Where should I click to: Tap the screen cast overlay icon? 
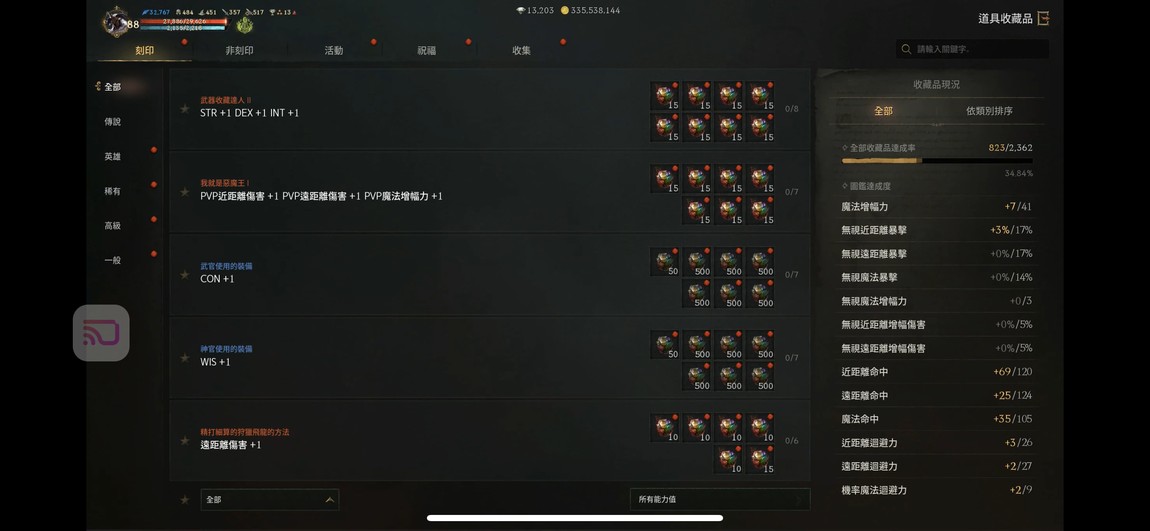[101, 333]
